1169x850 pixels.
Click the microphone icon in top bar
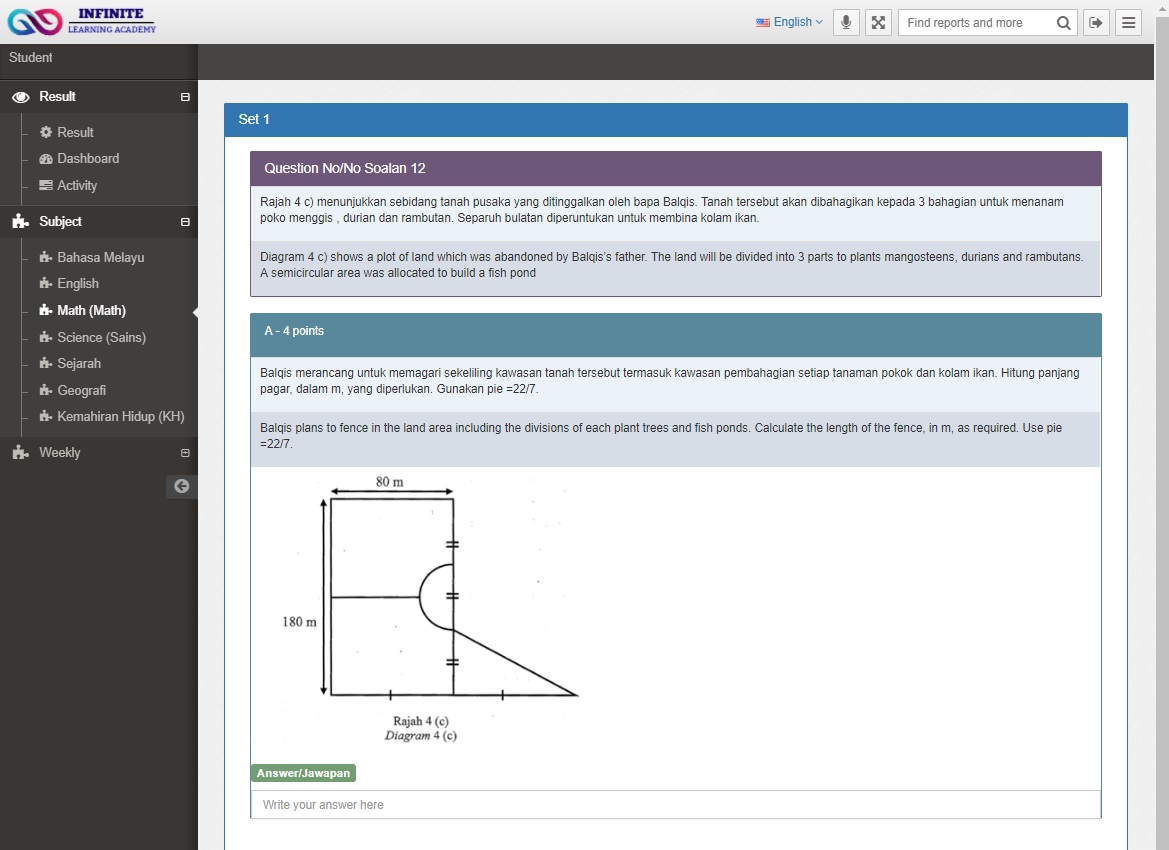click(x=846, y=22)
